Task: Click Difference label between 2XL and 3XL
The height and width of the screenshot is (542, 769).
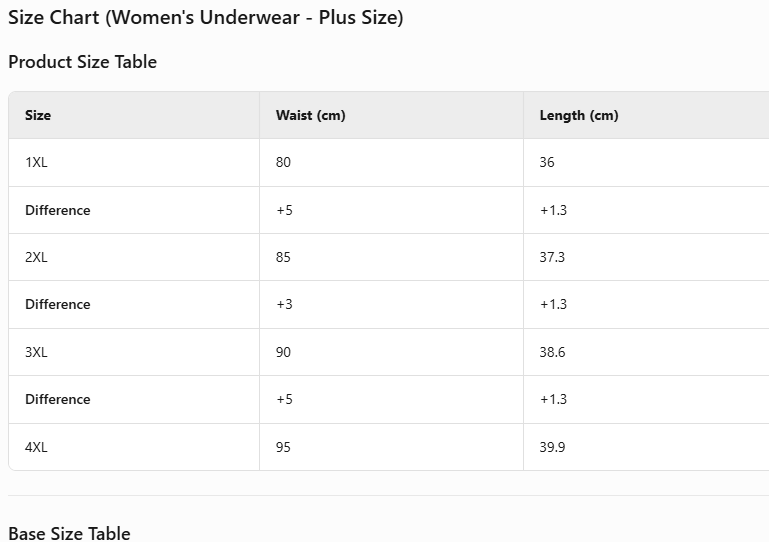Action: point(58,304)
